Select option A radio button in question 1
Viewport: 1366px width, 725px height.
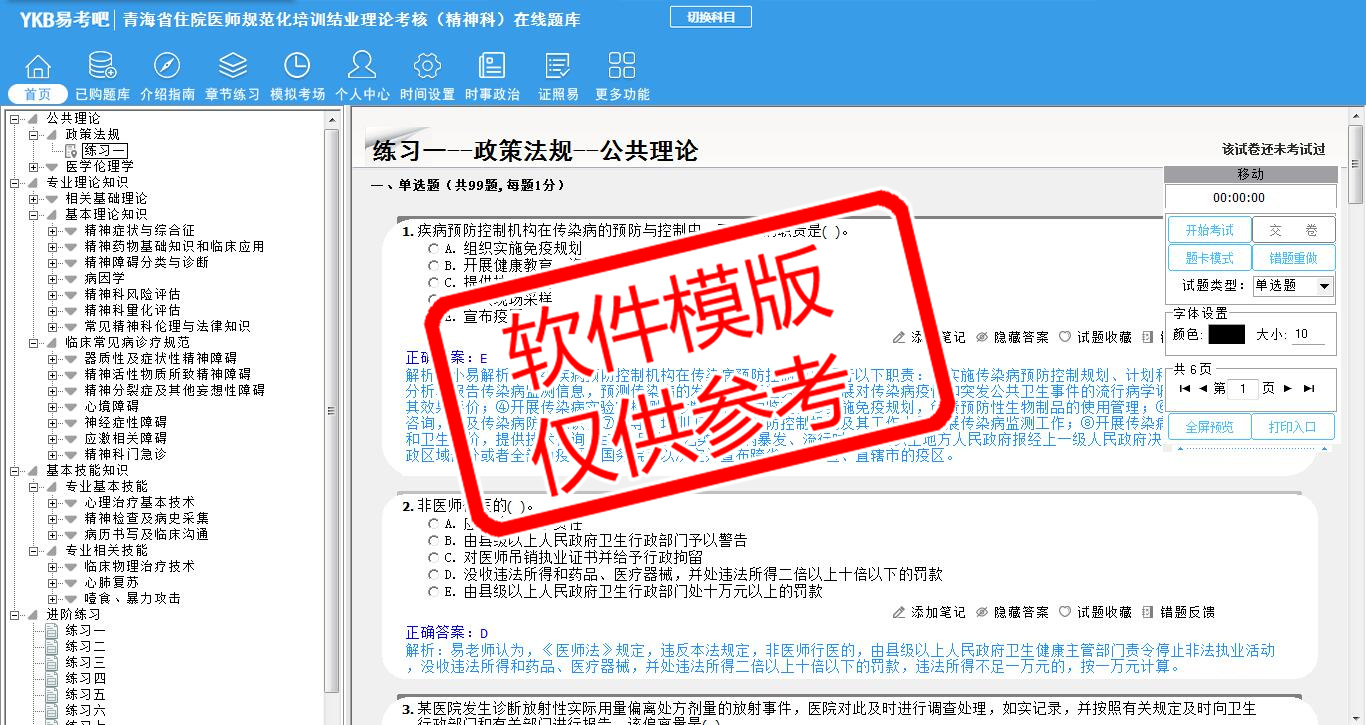click(x=433, y=249)
